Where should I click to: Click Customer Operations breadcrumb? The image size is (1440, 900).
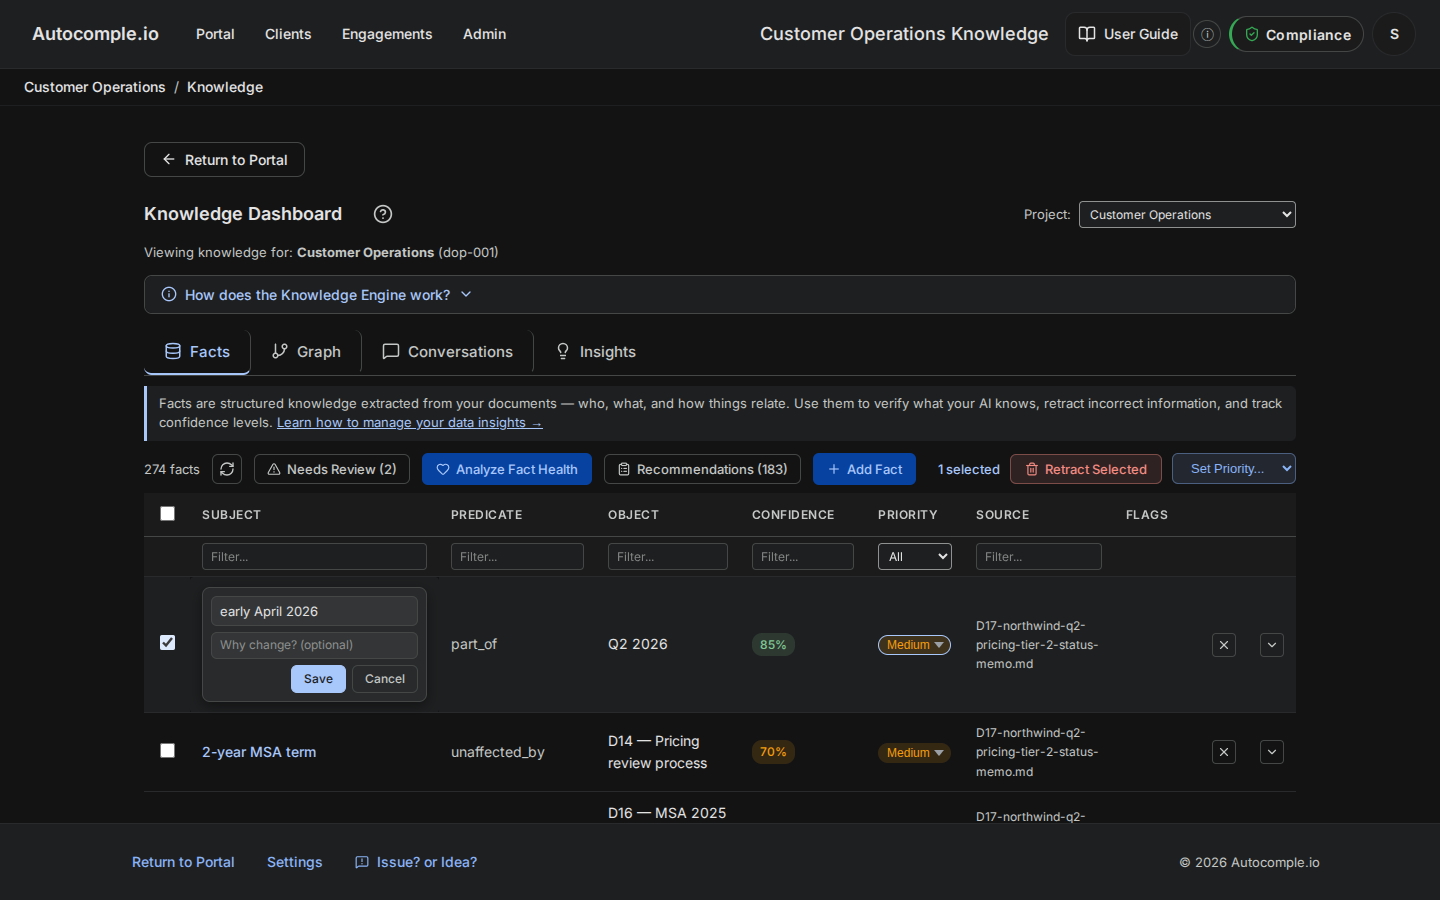95,87
